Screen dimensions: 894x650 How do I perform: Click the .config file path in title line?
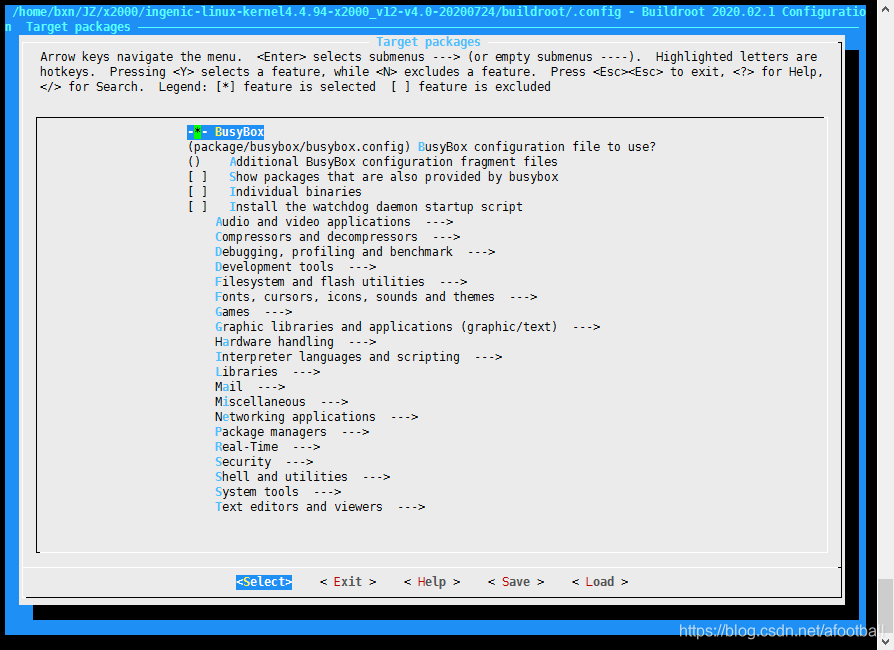coord(316,11)
